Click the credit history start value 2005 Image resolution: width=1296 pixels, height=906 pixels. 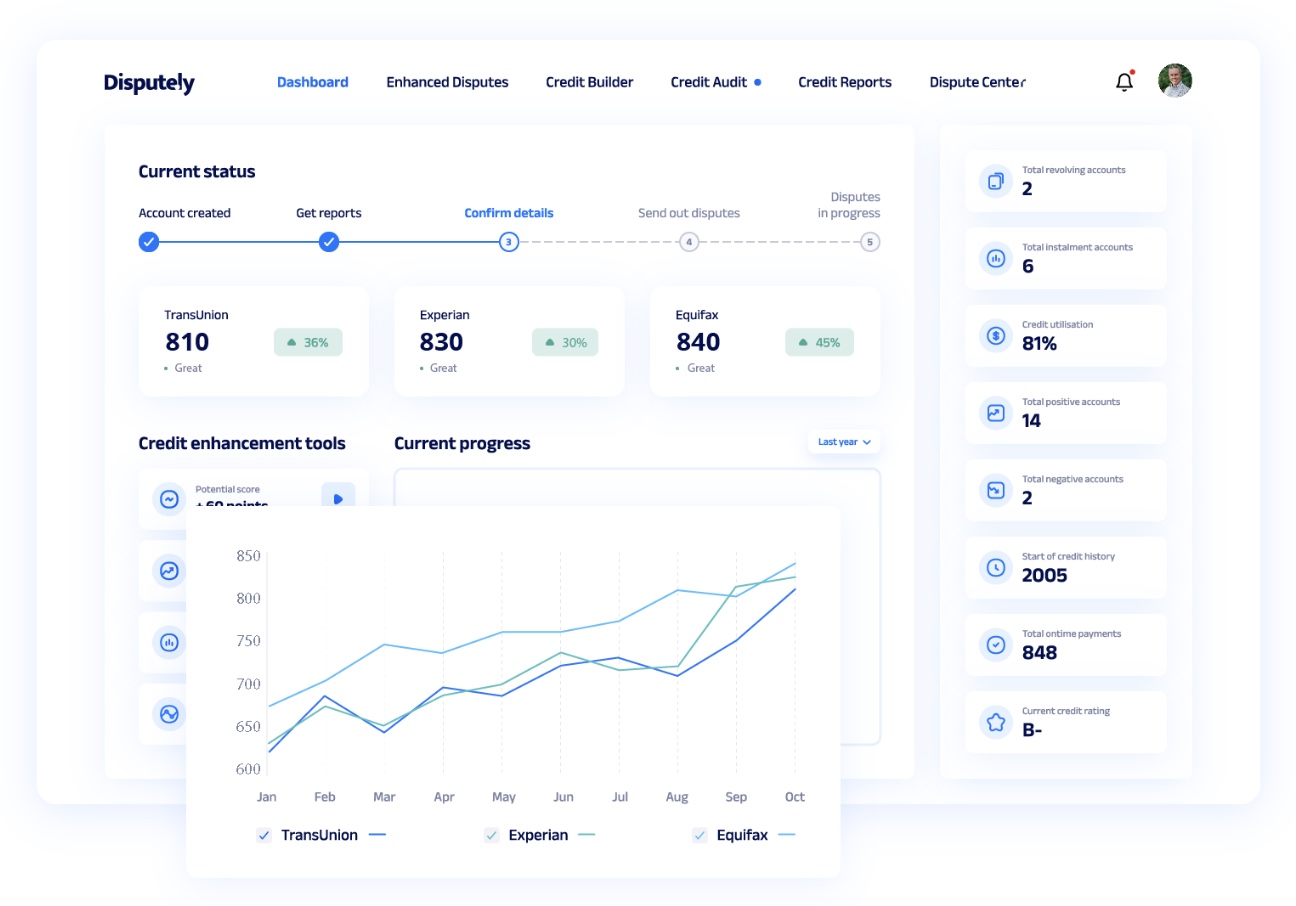[x=1044, y=576]
